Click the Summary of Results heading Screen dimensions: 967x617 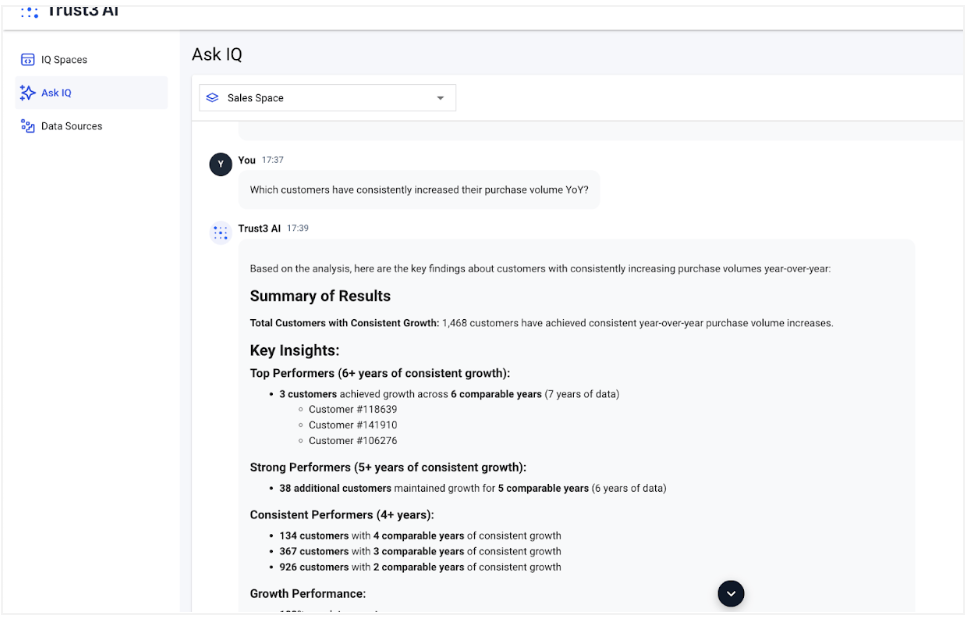pos(320,296)
